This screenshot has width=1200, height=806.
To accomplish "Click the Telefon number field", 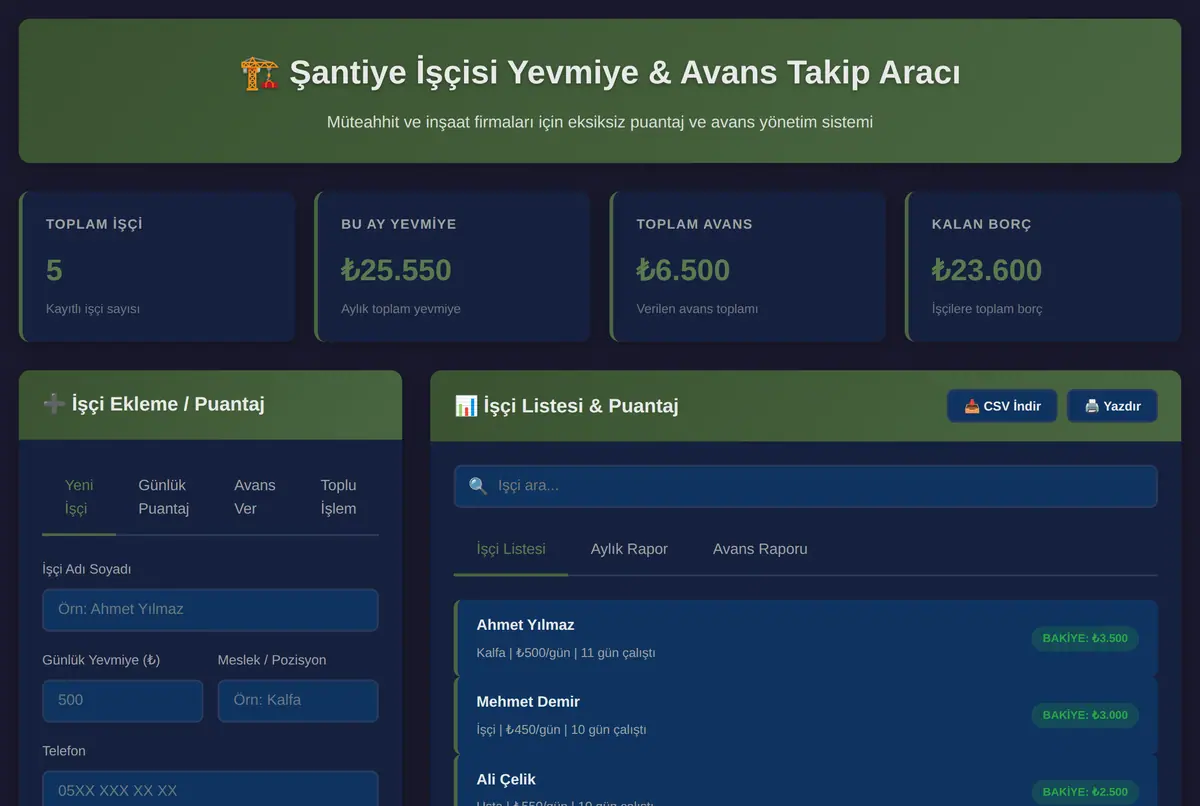I will (210, 789).
